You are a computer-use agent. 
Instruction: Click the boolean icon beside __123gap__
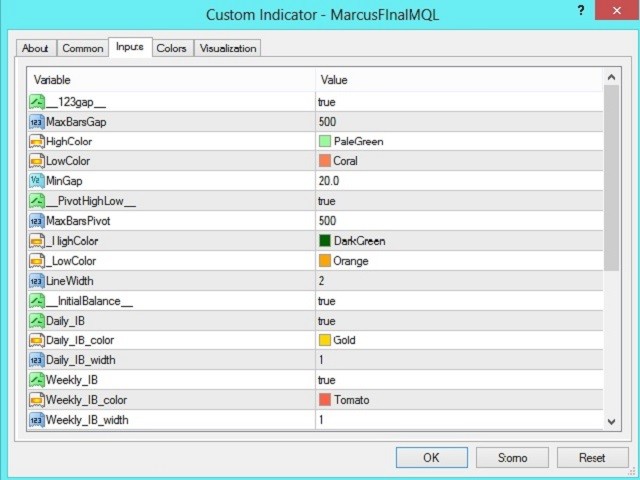[x=37, y=102]
